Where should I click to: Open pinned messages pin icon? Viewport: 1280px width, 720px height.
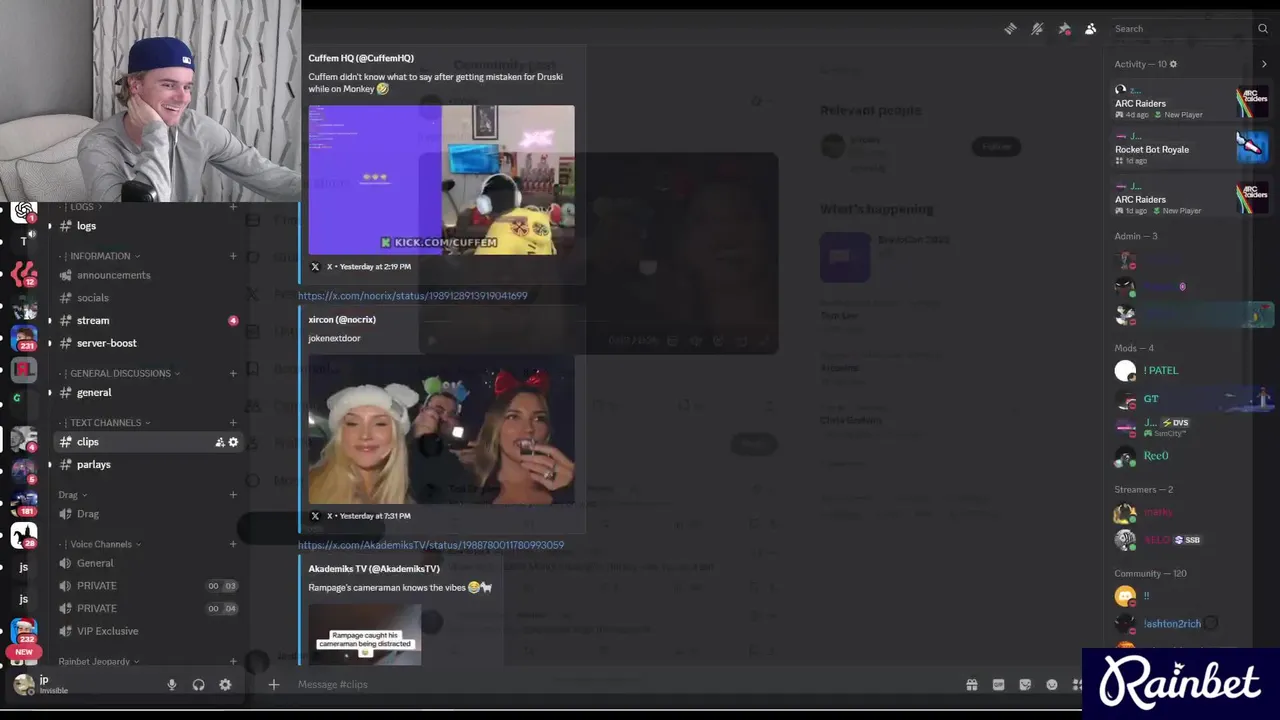pos(1064,29)
